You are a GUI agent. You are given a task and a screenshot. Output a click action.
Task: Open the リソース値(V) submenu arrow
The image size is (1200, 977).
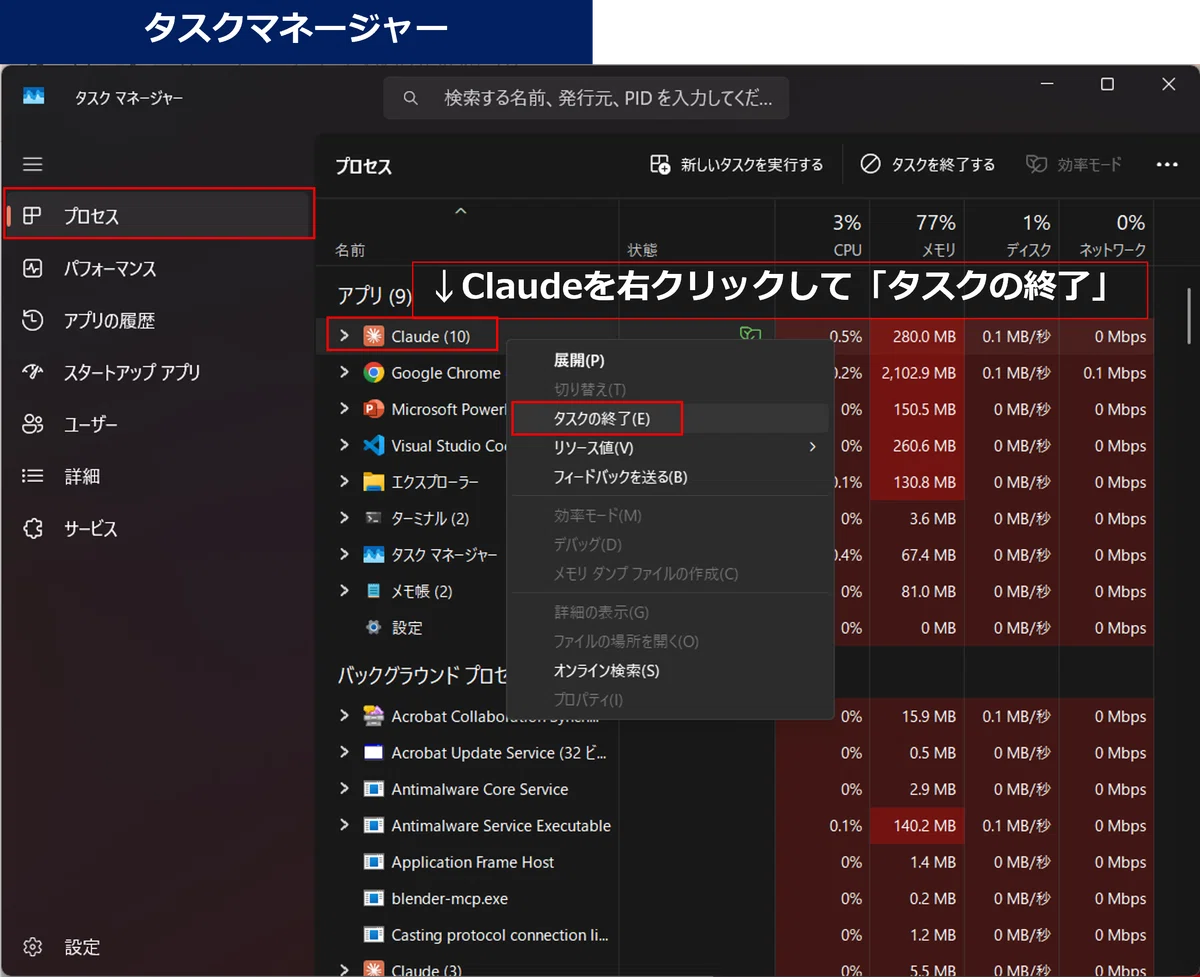(812, 447)
